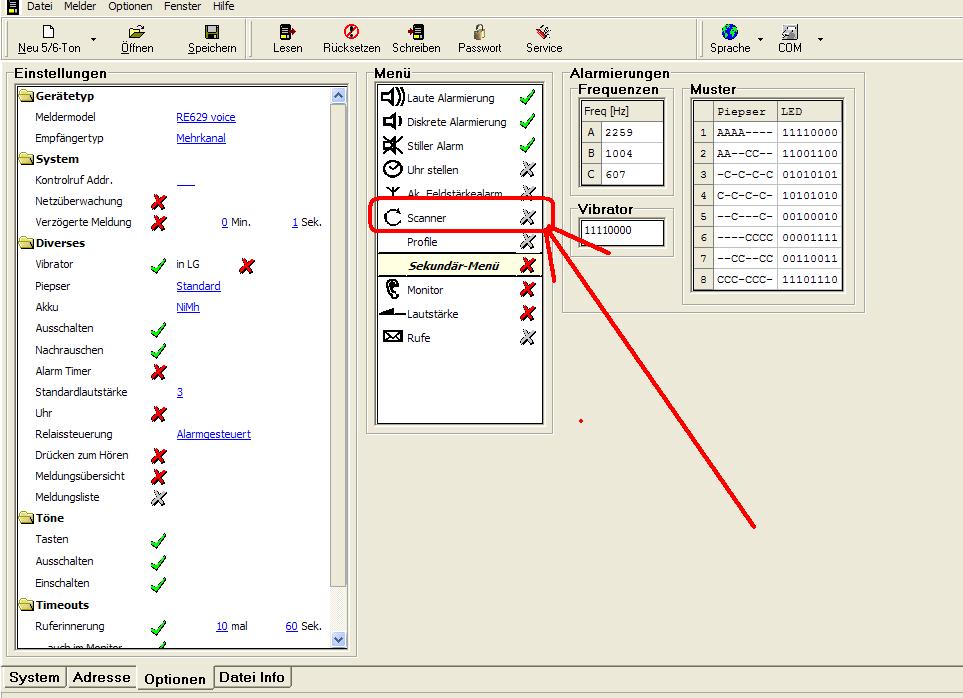Click the Service toolbar icon
Image resolution: width=963 pixels, height=698 pixels.
[544, 33]
